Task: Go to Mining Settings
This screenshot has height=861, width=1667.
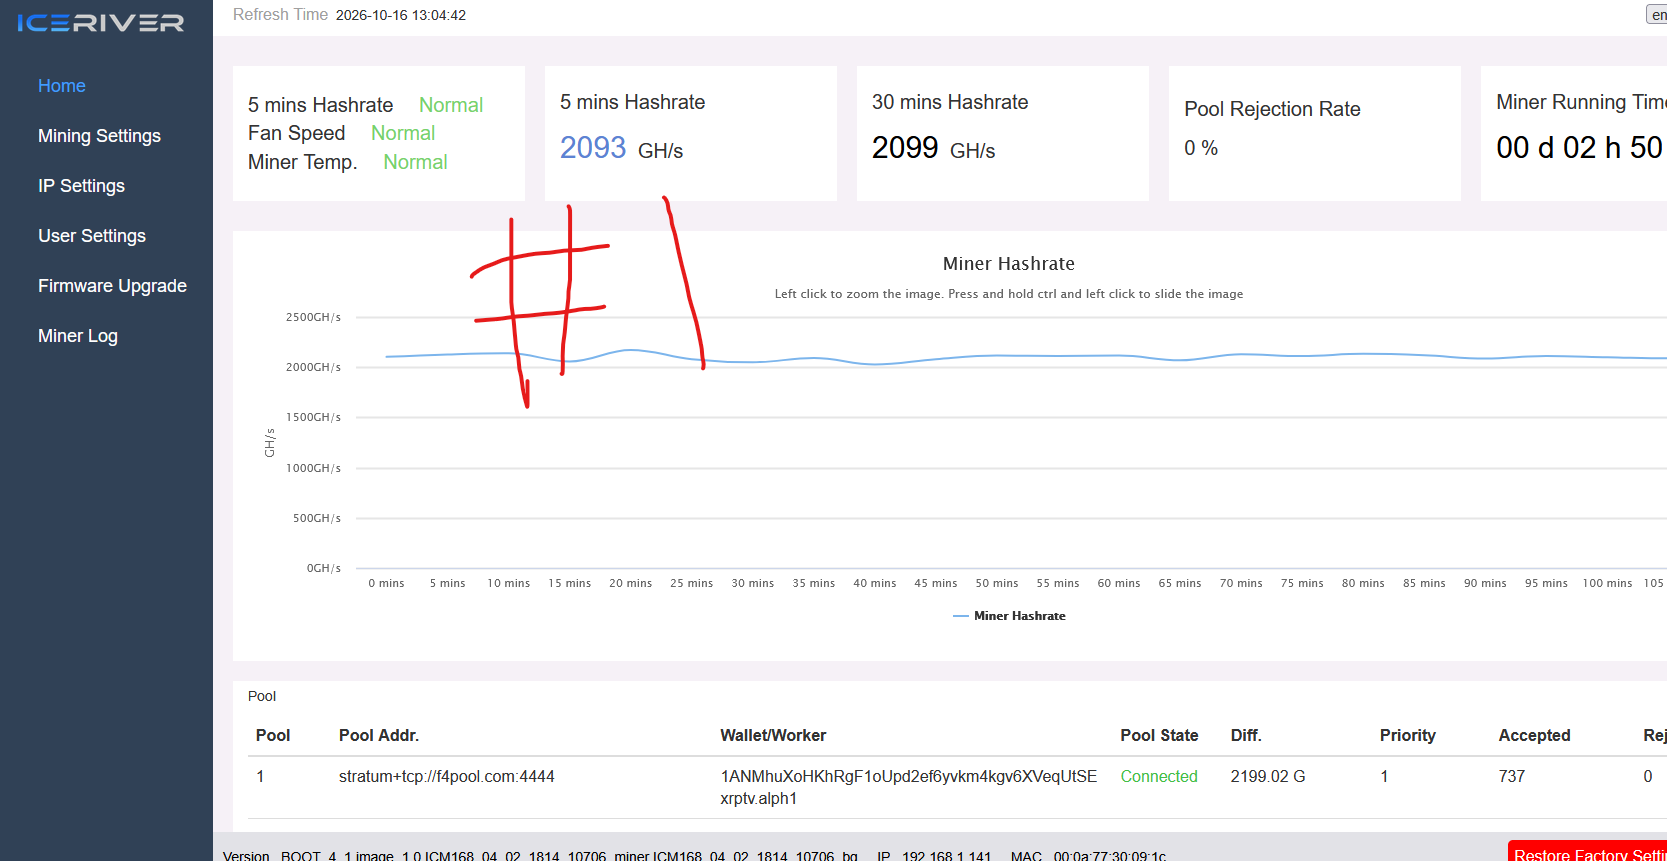Action: (99, 136)
